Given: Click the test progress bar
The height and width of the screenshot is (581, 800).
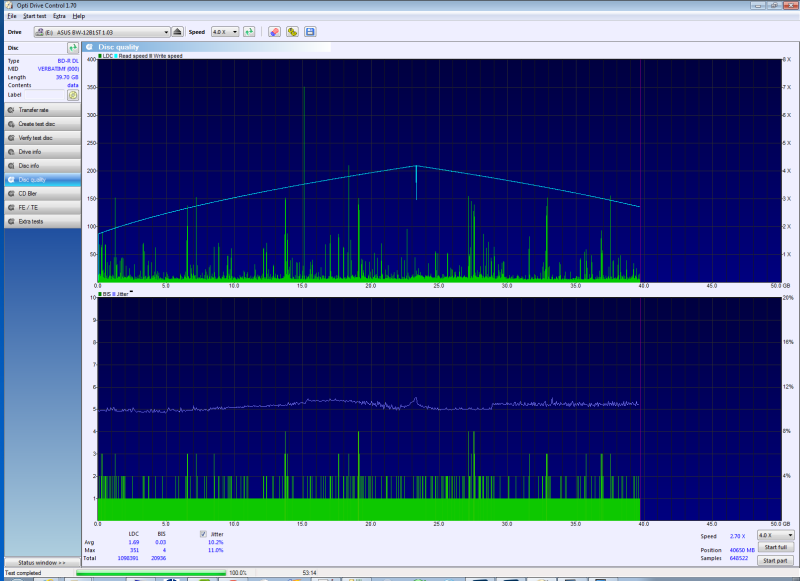Looking at the screenshot, I should (151, 573).
